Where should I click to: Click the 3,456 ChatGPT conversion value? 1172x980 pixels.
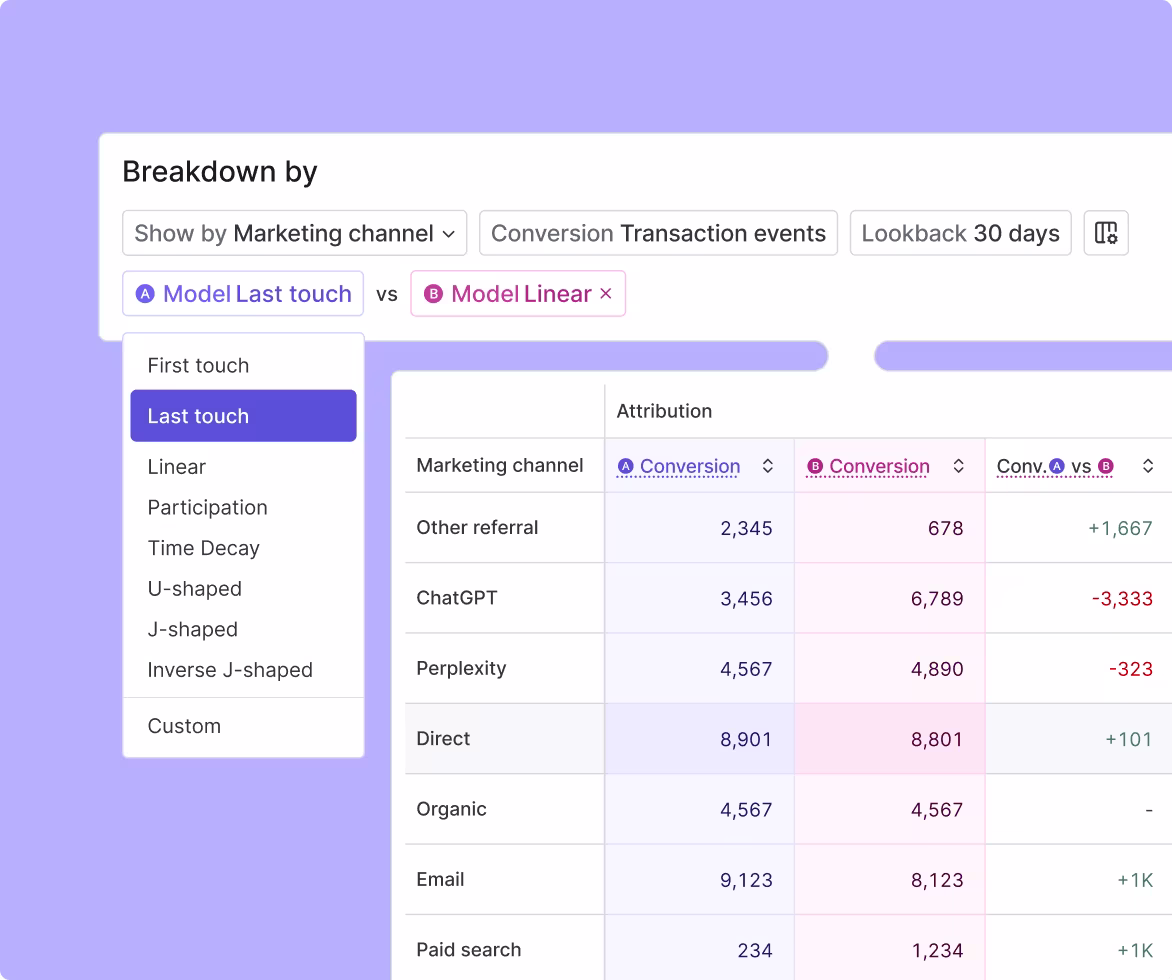[x=746, y=599]
